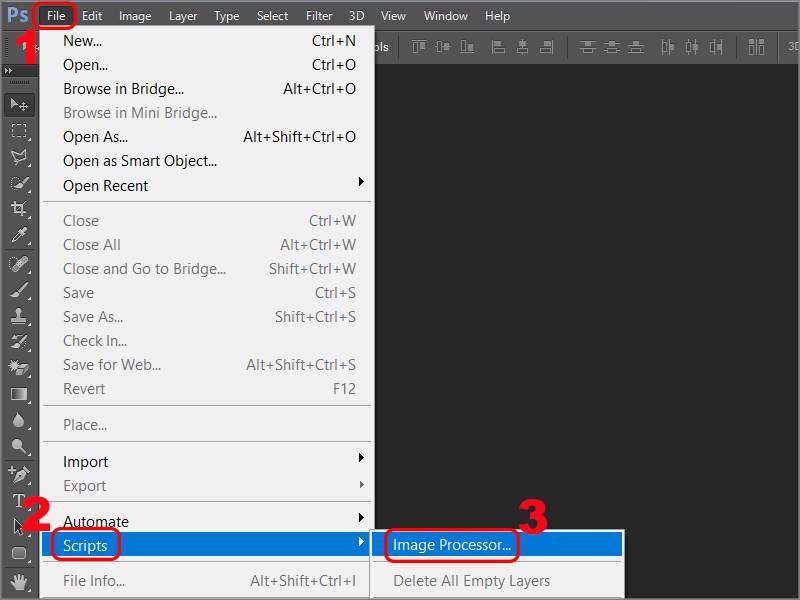Select the Move tool
Viewport: 800px width, 600px height.
19,105
